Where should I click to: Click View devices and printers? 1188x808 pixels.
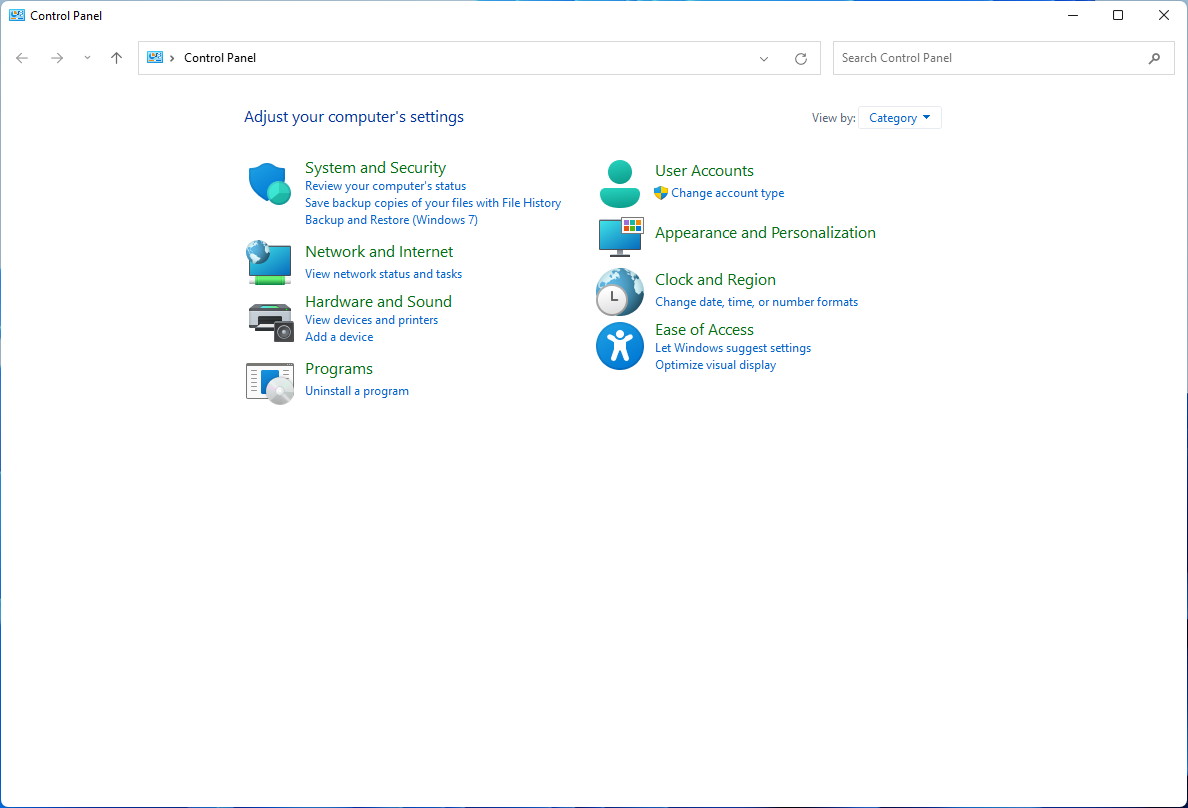[x=371, y=320]
